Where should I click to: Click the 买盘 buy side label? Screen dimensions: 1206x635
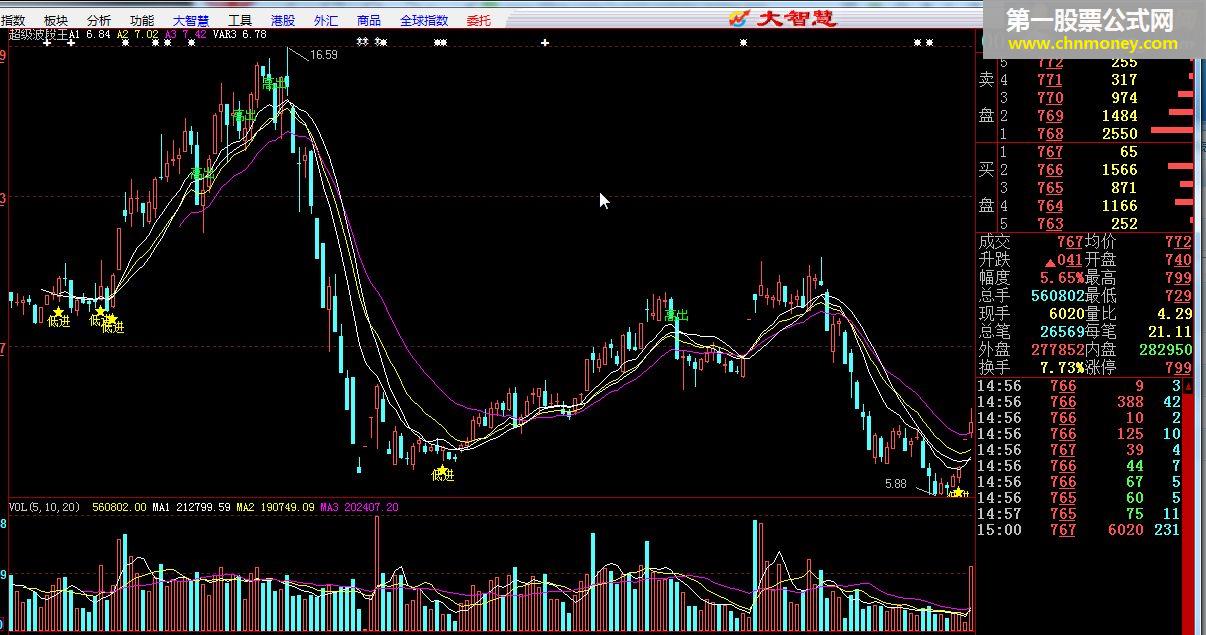(x=986, y=187)
